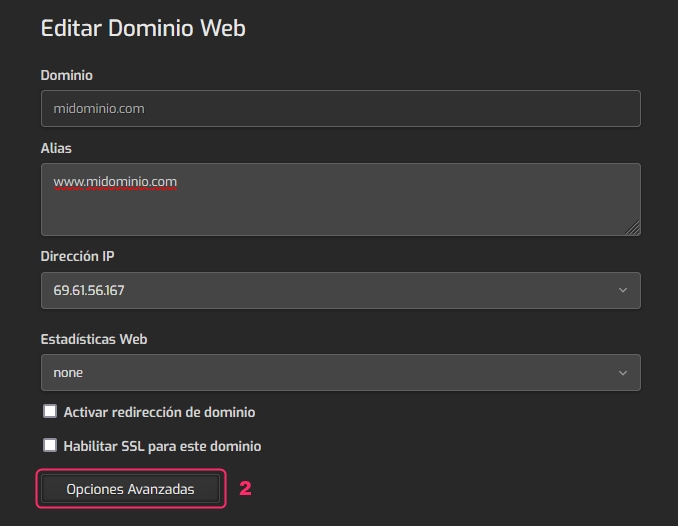Click the Alias textarea resize handle
Image resolution: width=678 pixels, height=526 pixels.
[x=633, y=229]
